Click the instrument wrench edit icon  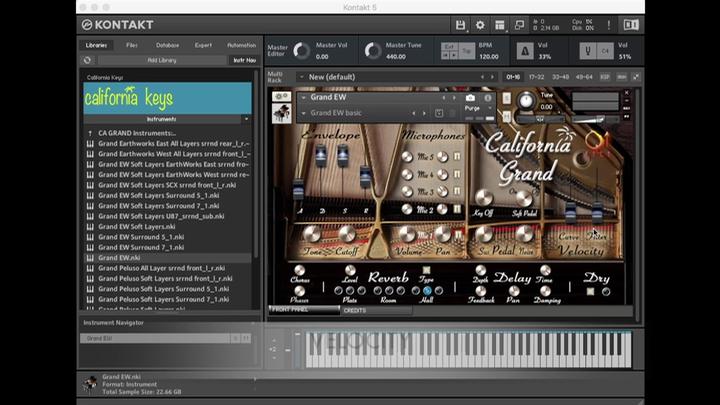281,96
